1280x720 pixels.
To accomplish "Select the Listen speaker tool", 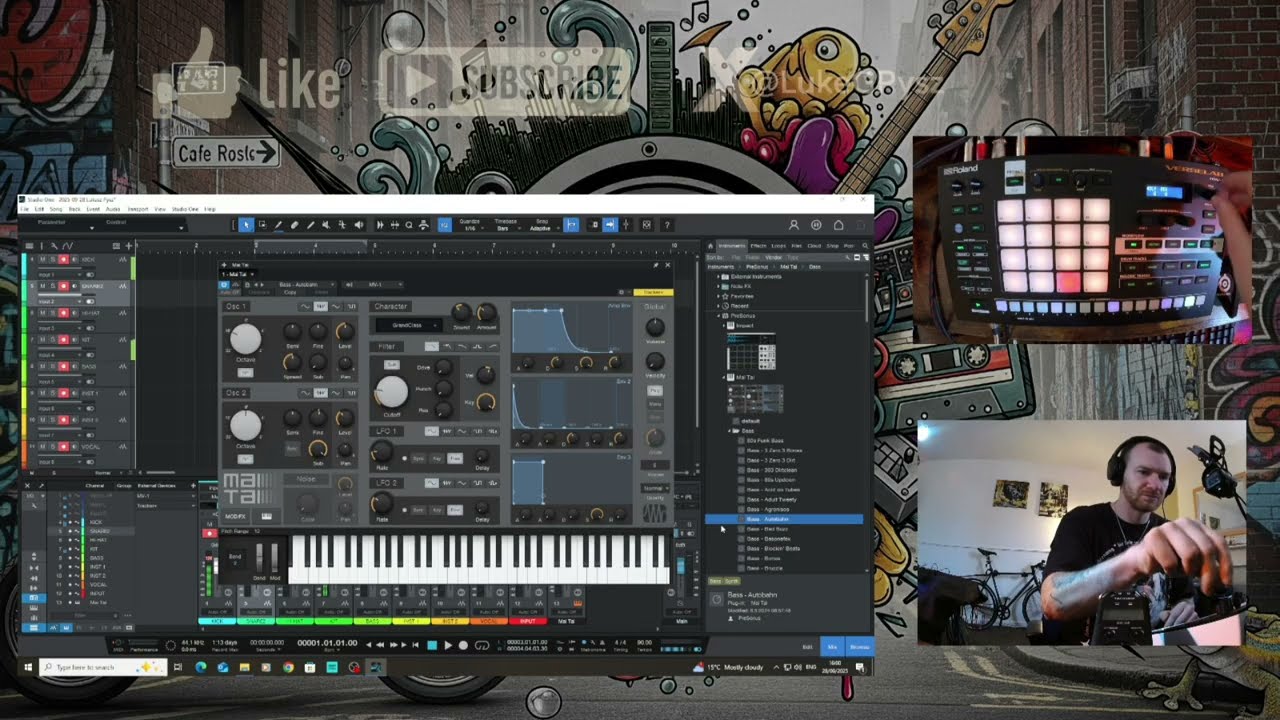I will [x=359, y=225].
